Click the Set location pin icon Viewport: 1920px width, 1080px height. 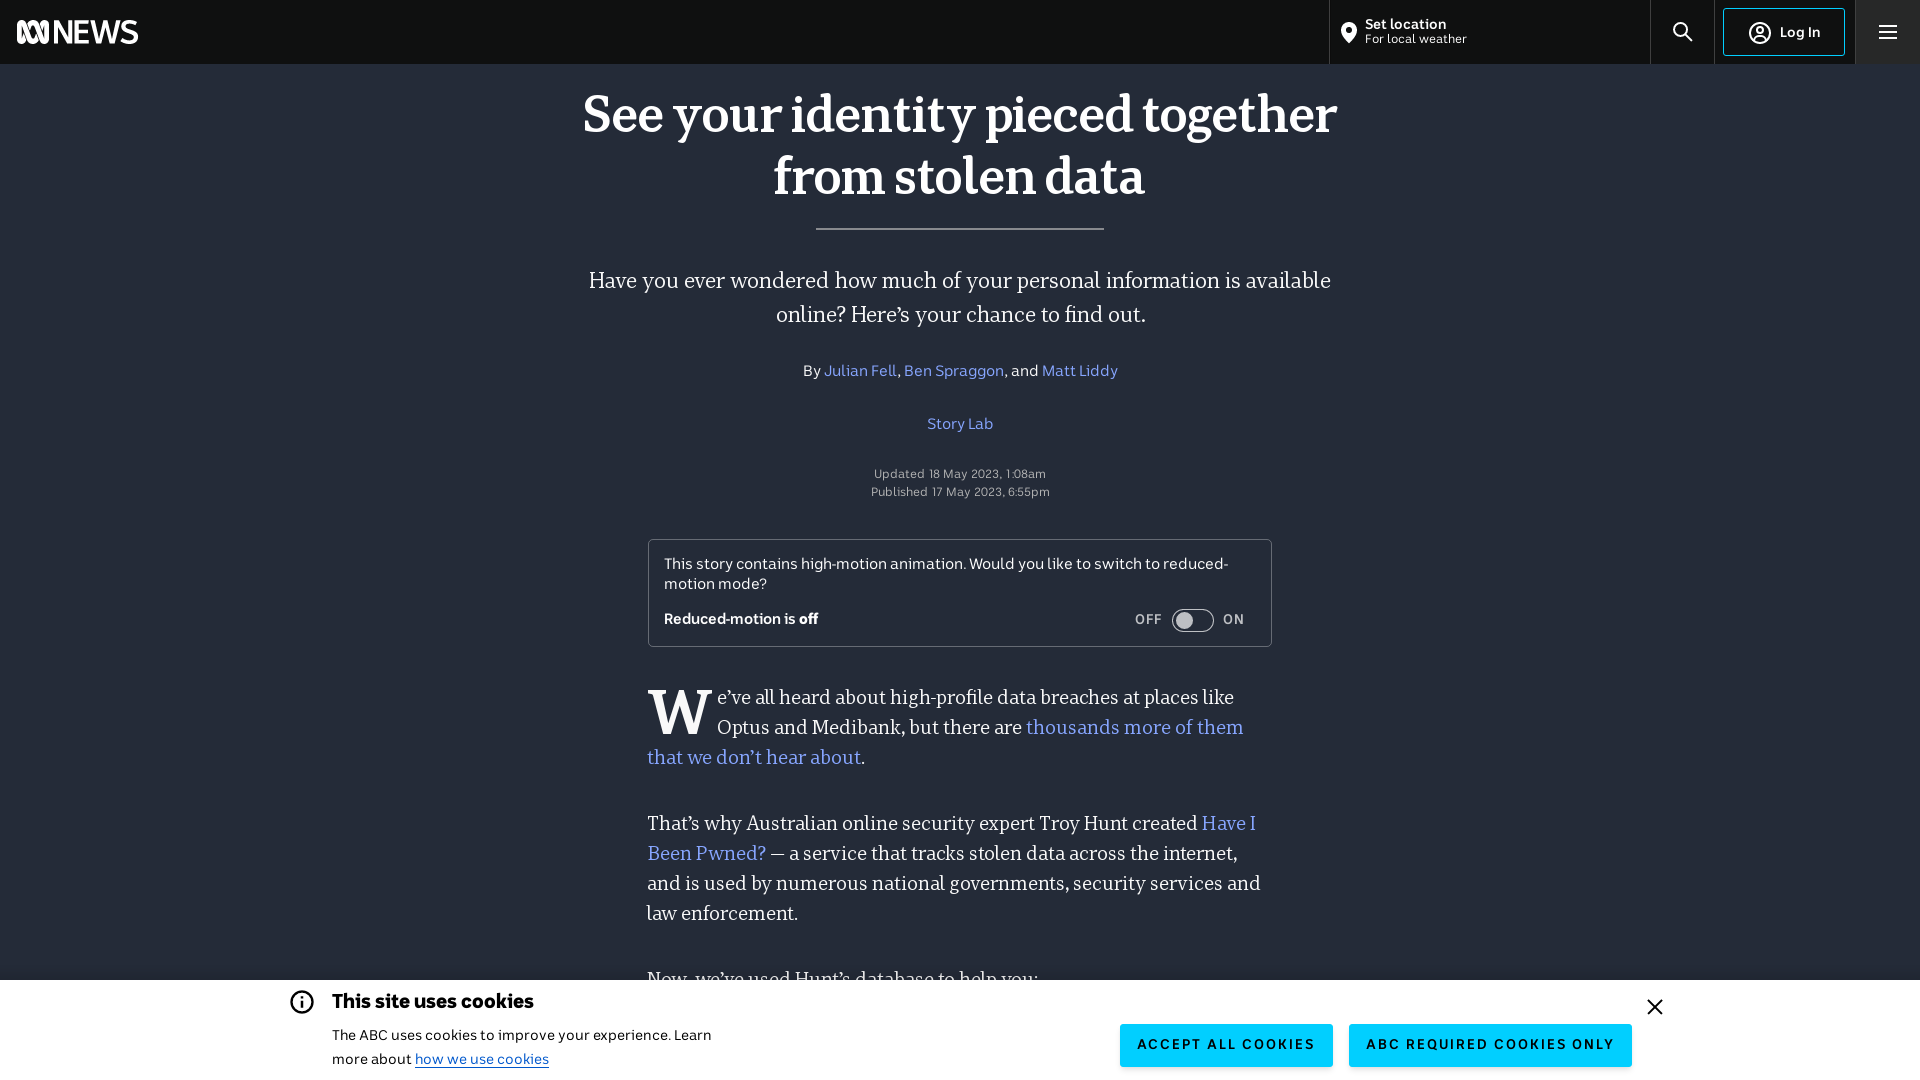[1348, 32]
